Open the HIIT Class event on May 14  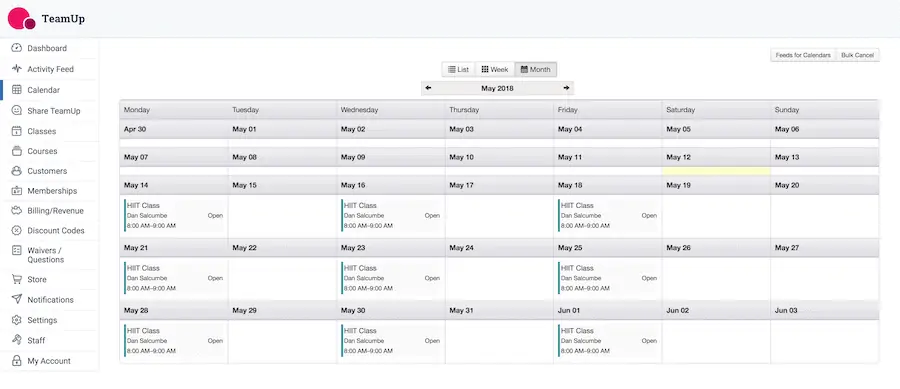(174, 216)
